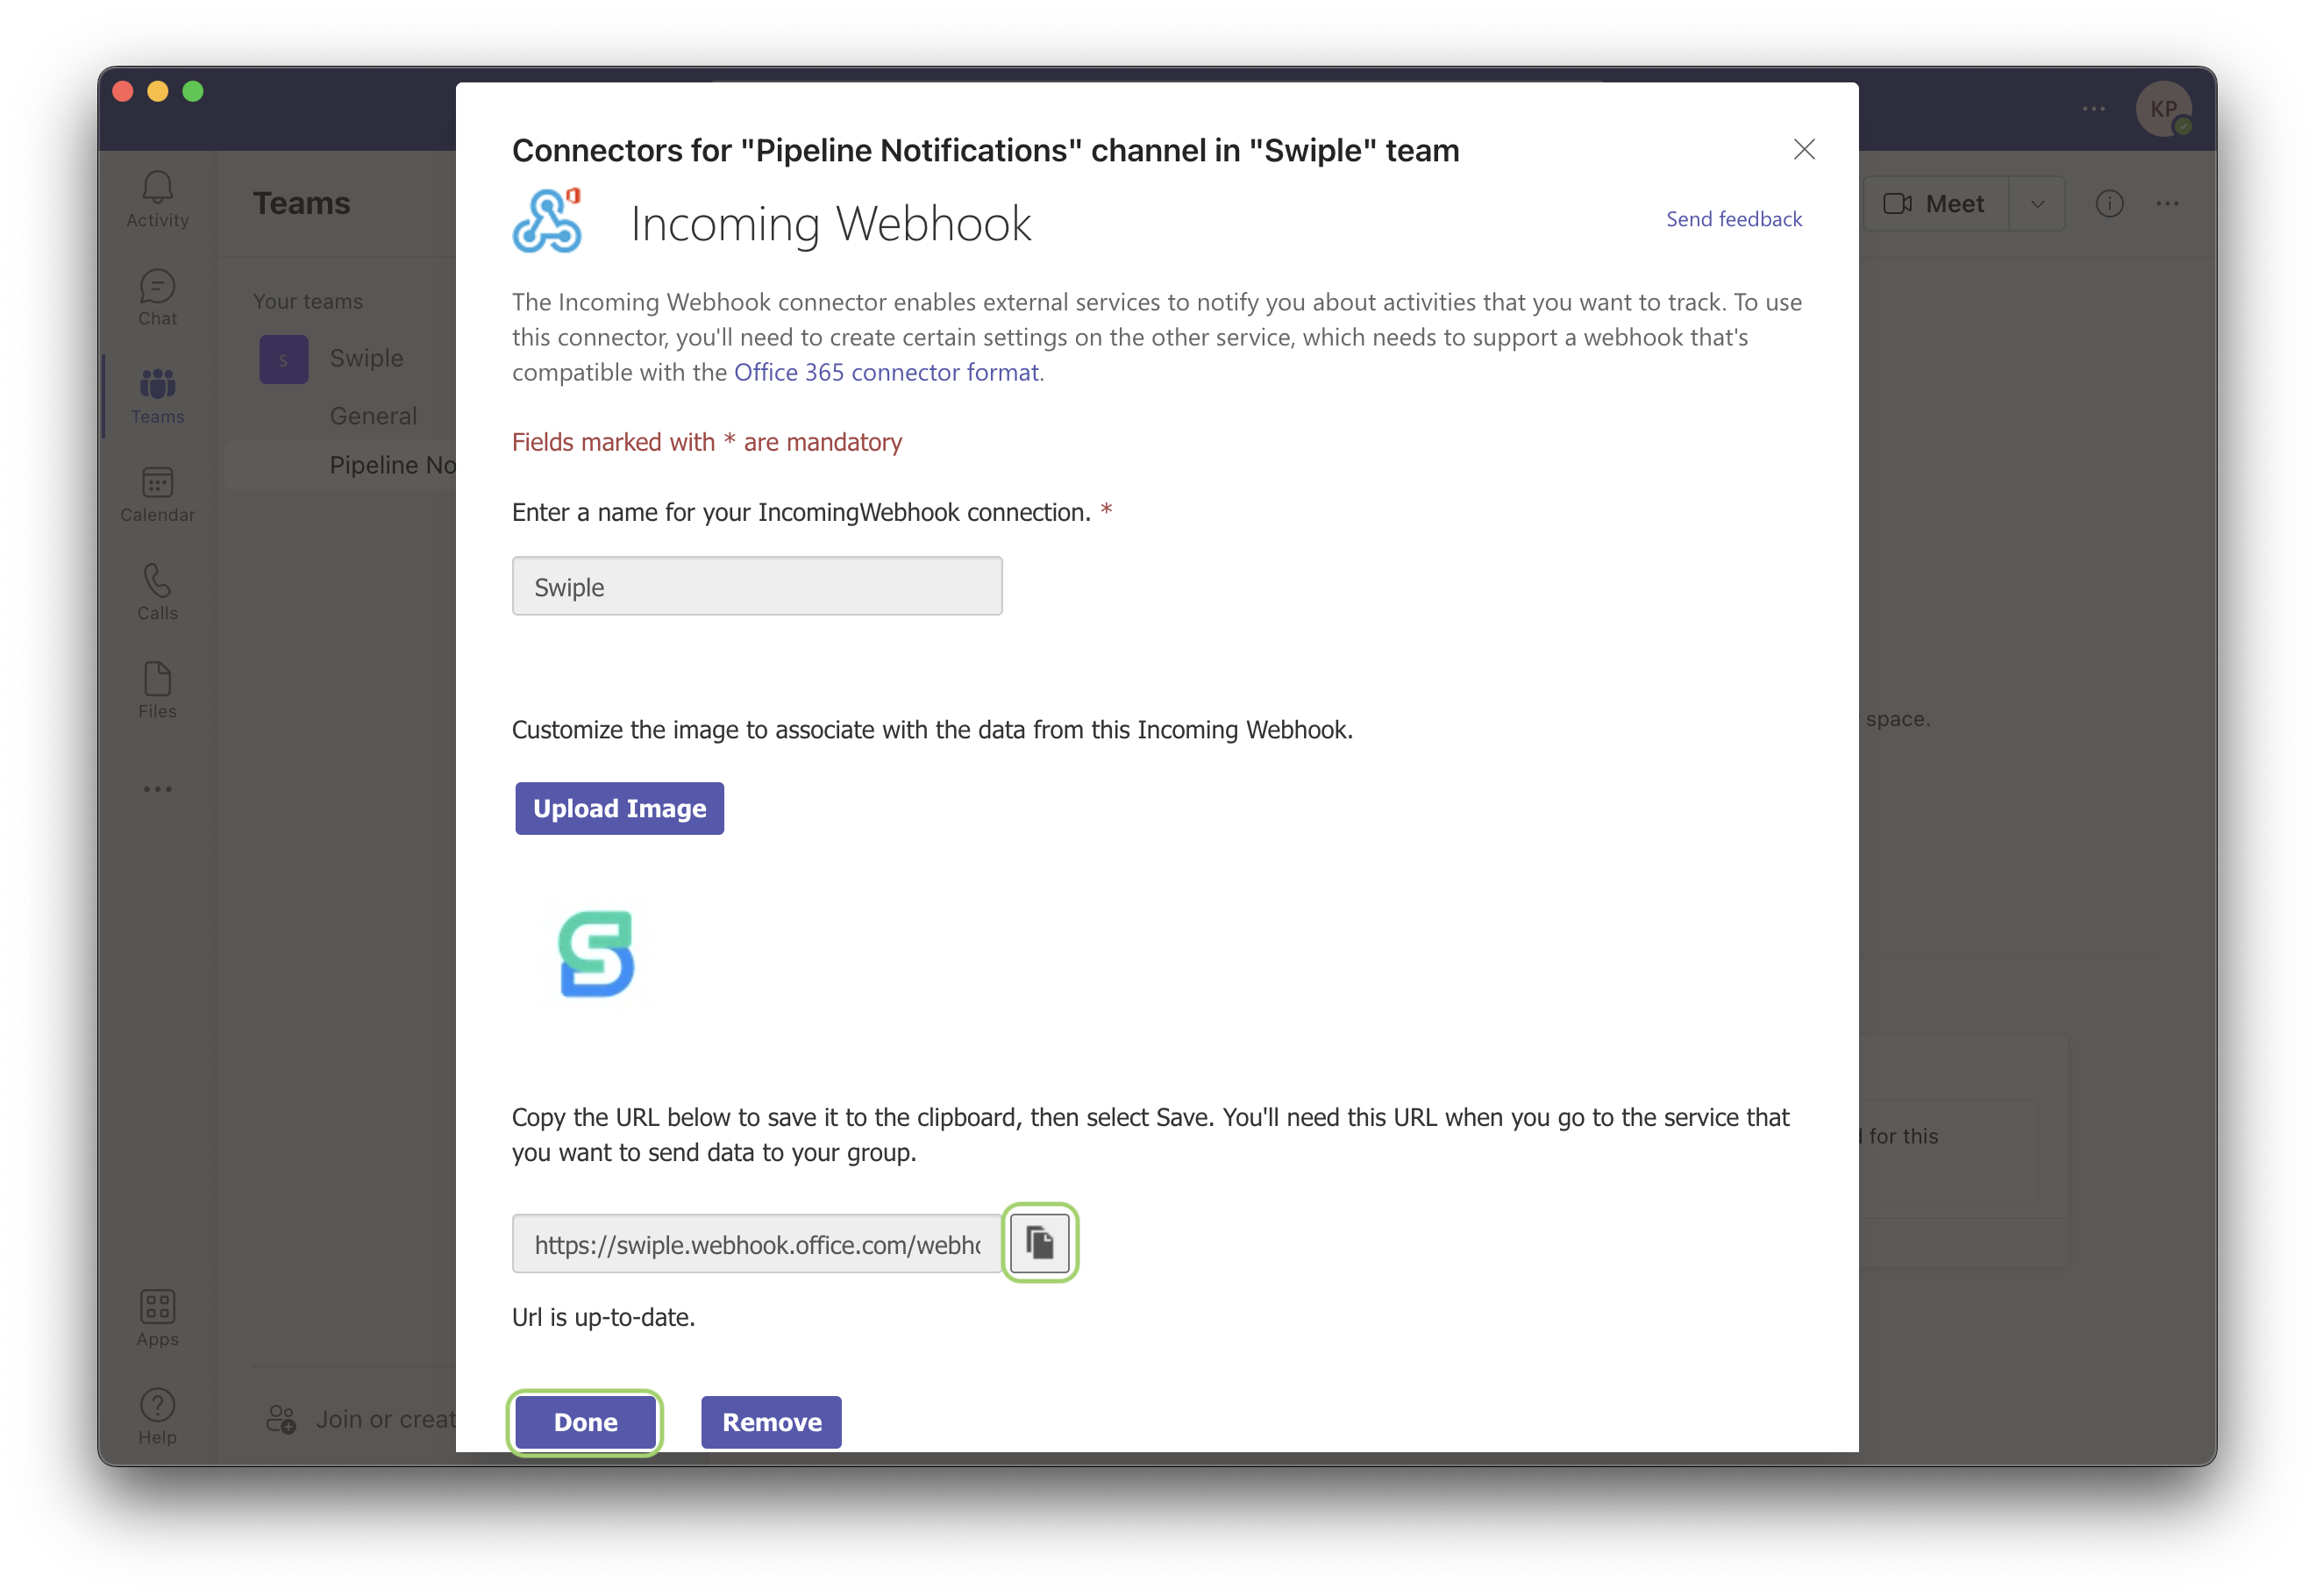
Task: Click the Done button
Action: pos(585,1422)
